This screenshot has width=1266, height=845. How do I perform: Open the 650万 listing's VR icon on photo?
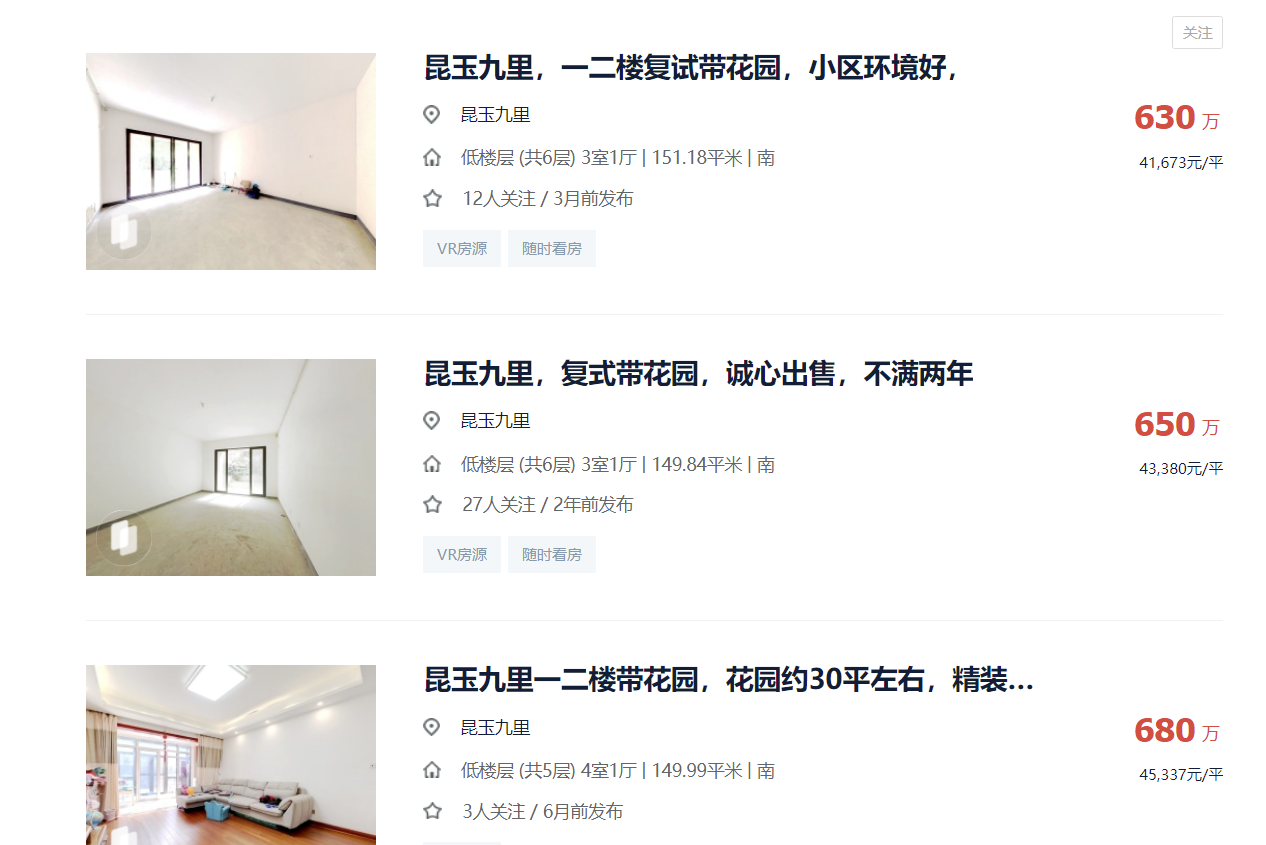click(125, 538)
